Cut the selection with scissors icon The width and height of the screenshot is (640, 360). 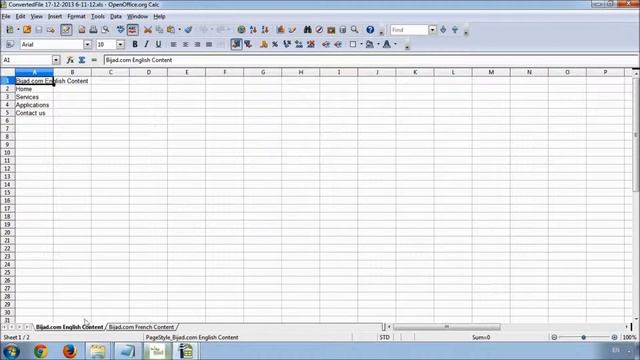[x=148, y=30]
